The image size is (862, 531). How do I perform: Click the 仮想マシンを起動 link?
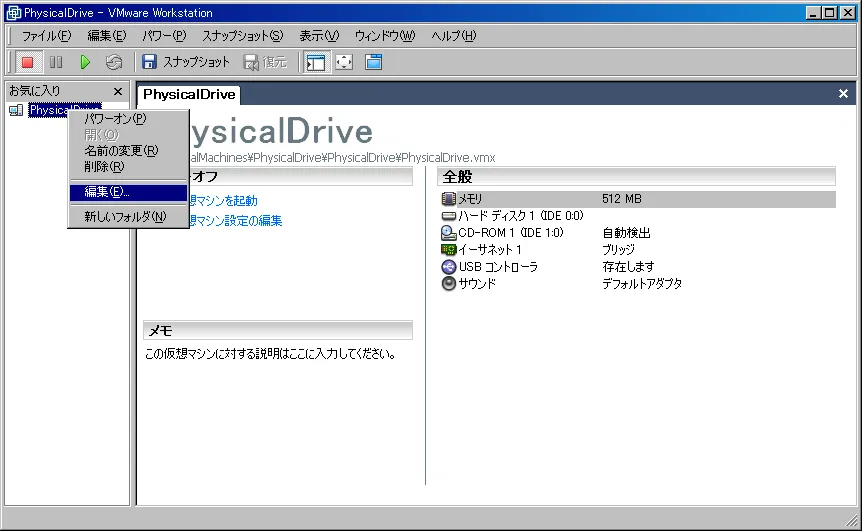tap(222, 201)
